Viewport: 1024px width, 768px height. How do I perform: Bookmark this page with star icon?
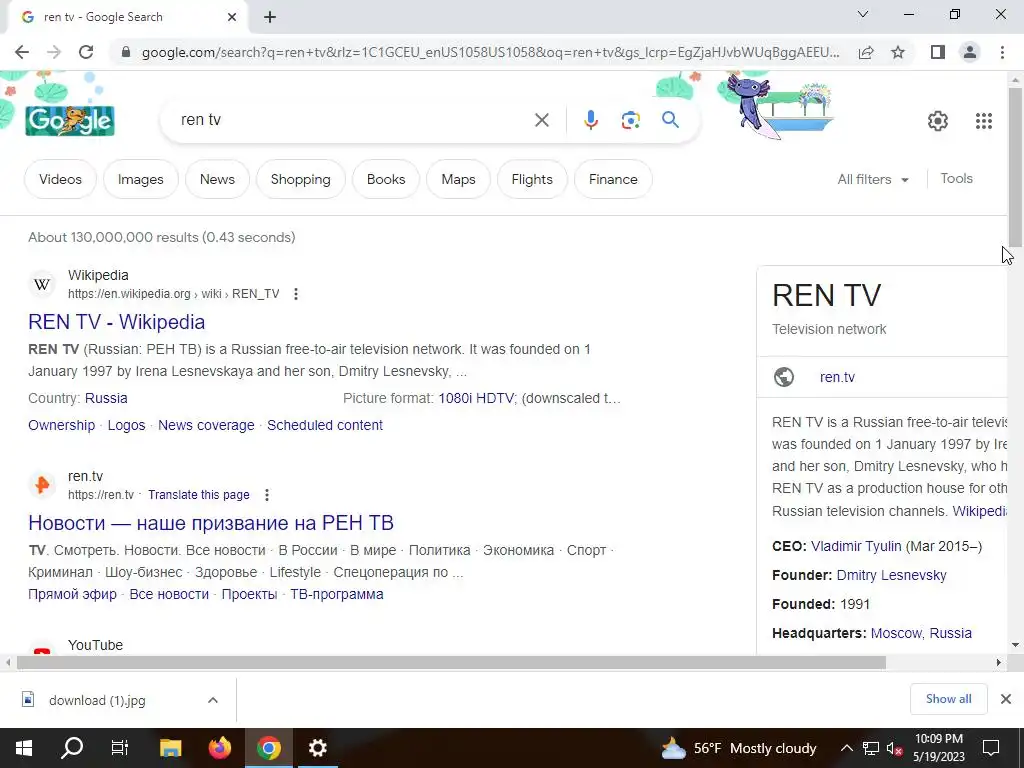pos(898,52)
